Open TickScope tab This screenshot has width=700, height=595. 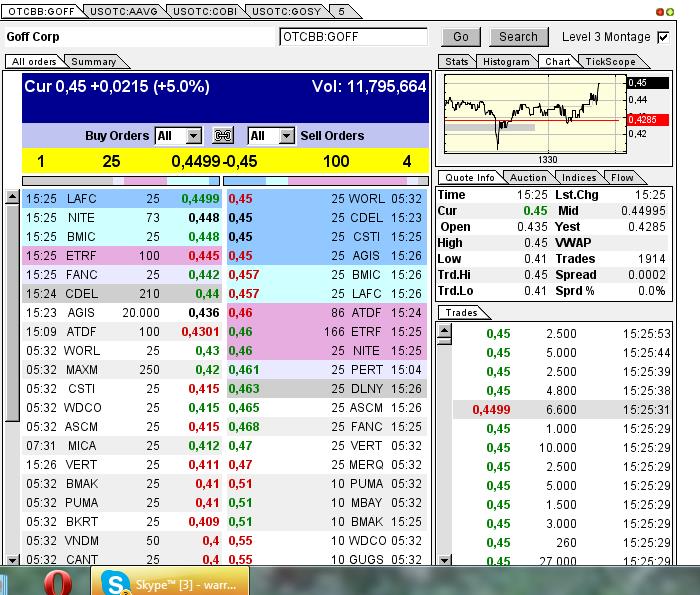[610, 62]
